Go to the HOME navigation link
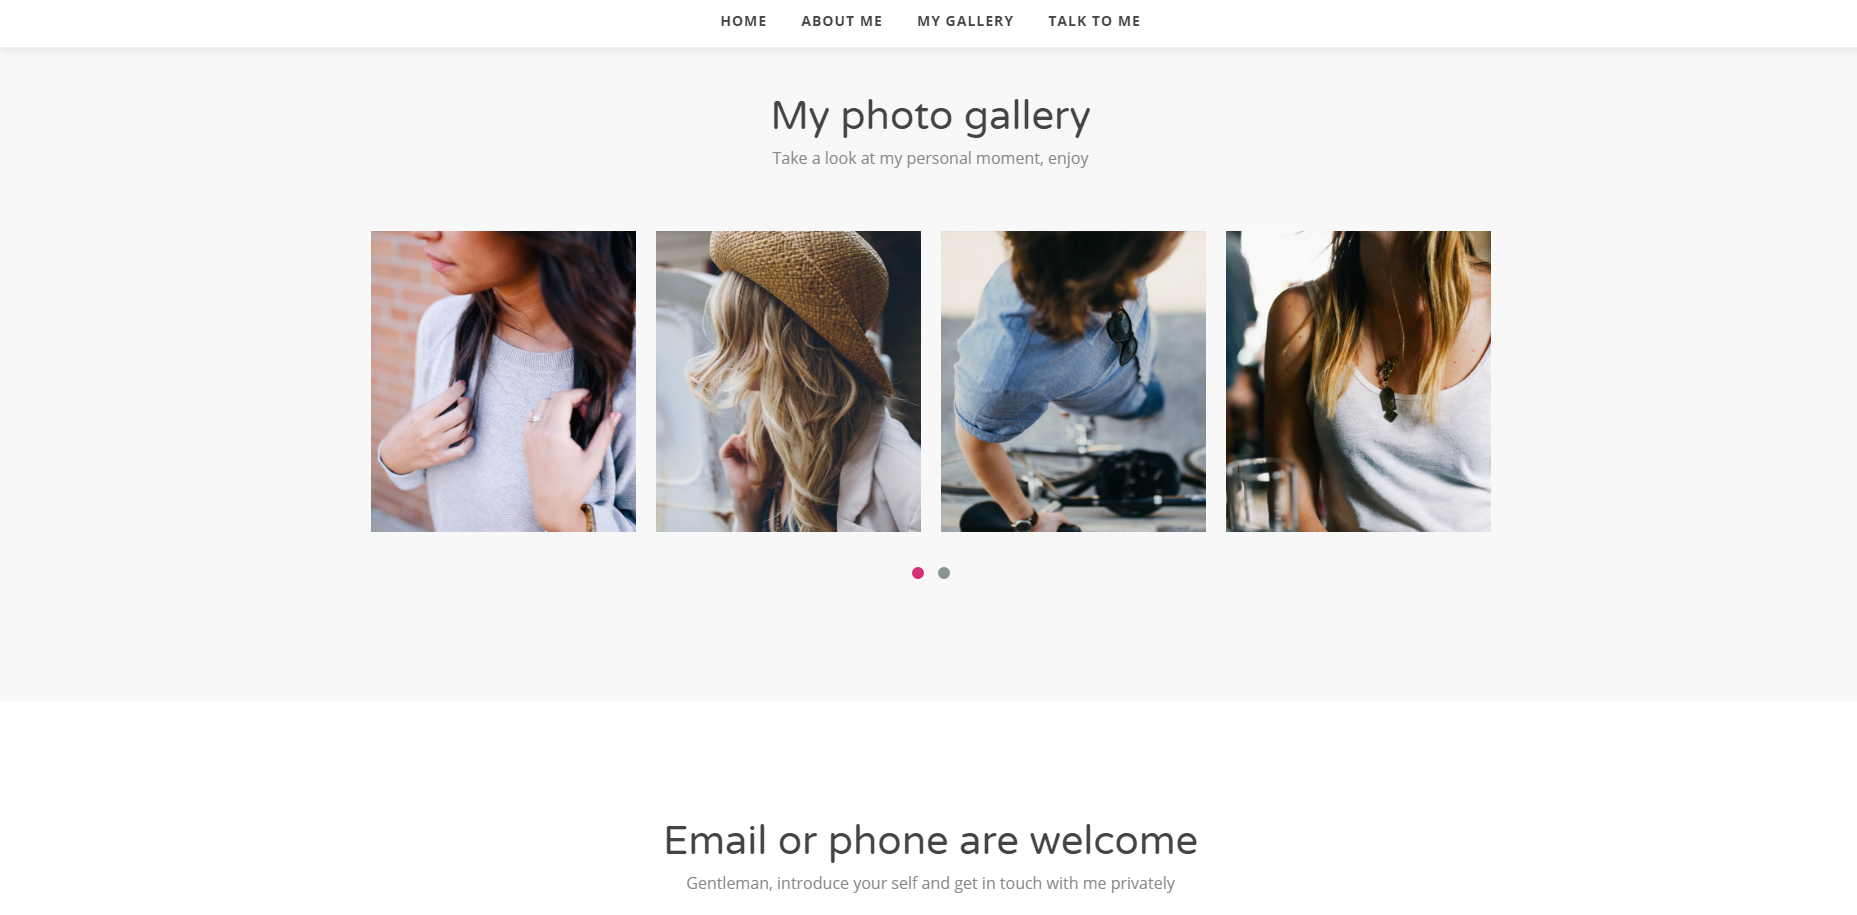 (x=743, y=21)
